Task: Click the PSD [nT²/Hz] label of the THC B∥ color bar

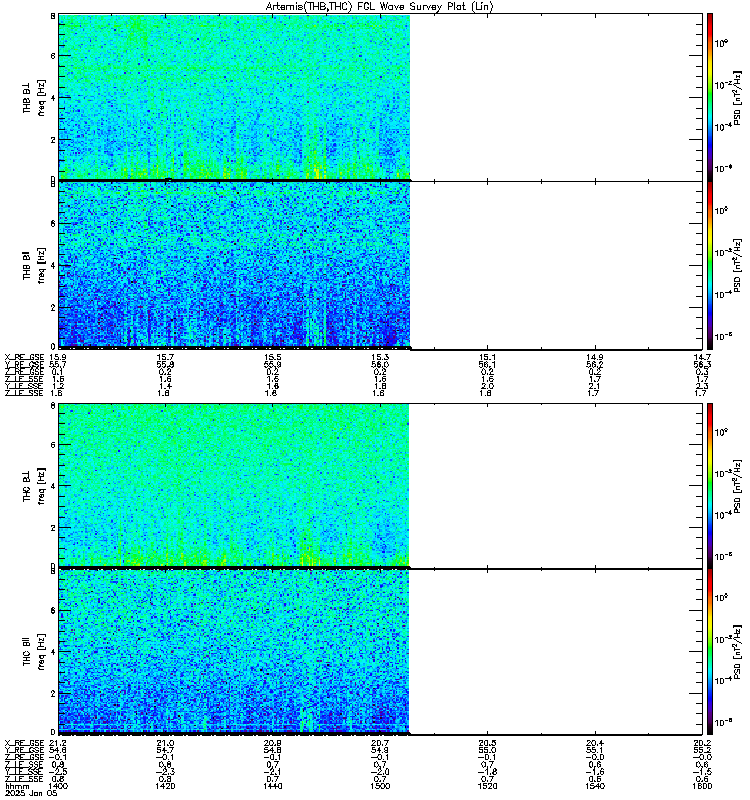Action: pyautogui.click(x=737, y=652)
